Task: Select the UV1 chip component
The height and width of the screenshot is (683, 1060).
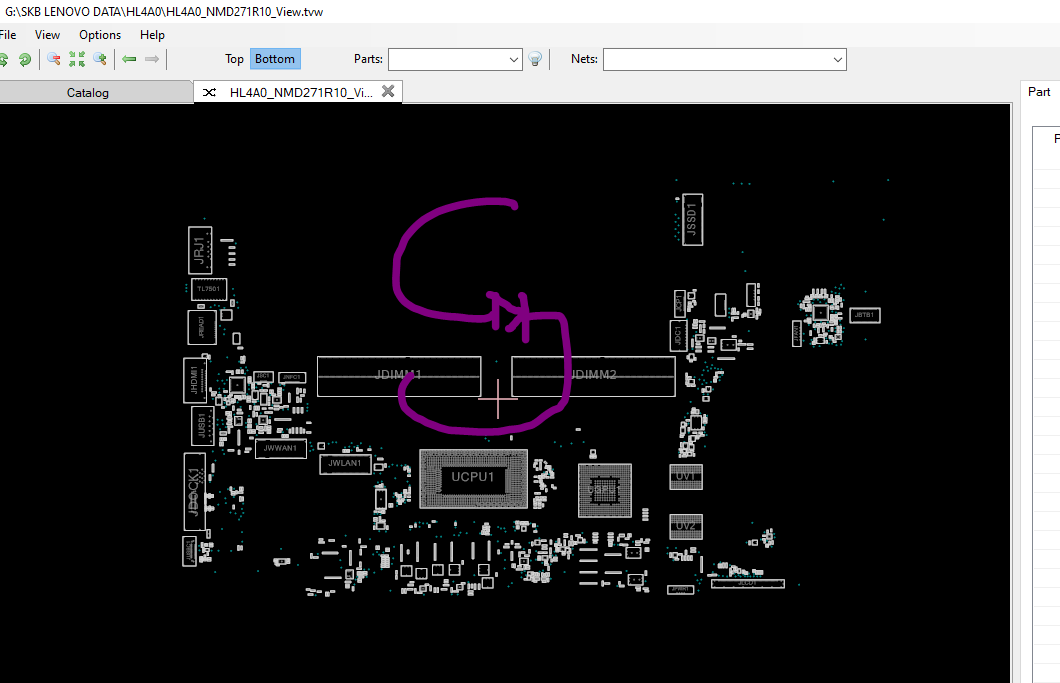Action: [x=686, y=477]
